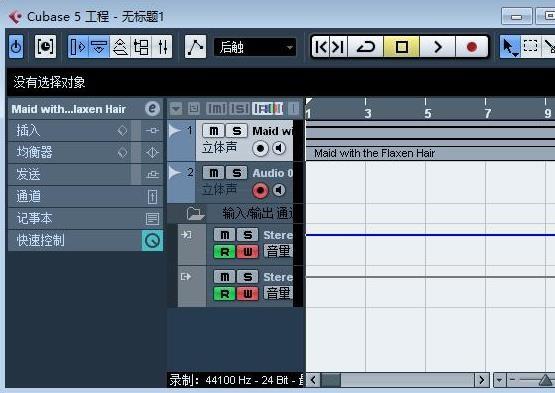Open the 后触 automation mode dropdown

pos(255,47)
